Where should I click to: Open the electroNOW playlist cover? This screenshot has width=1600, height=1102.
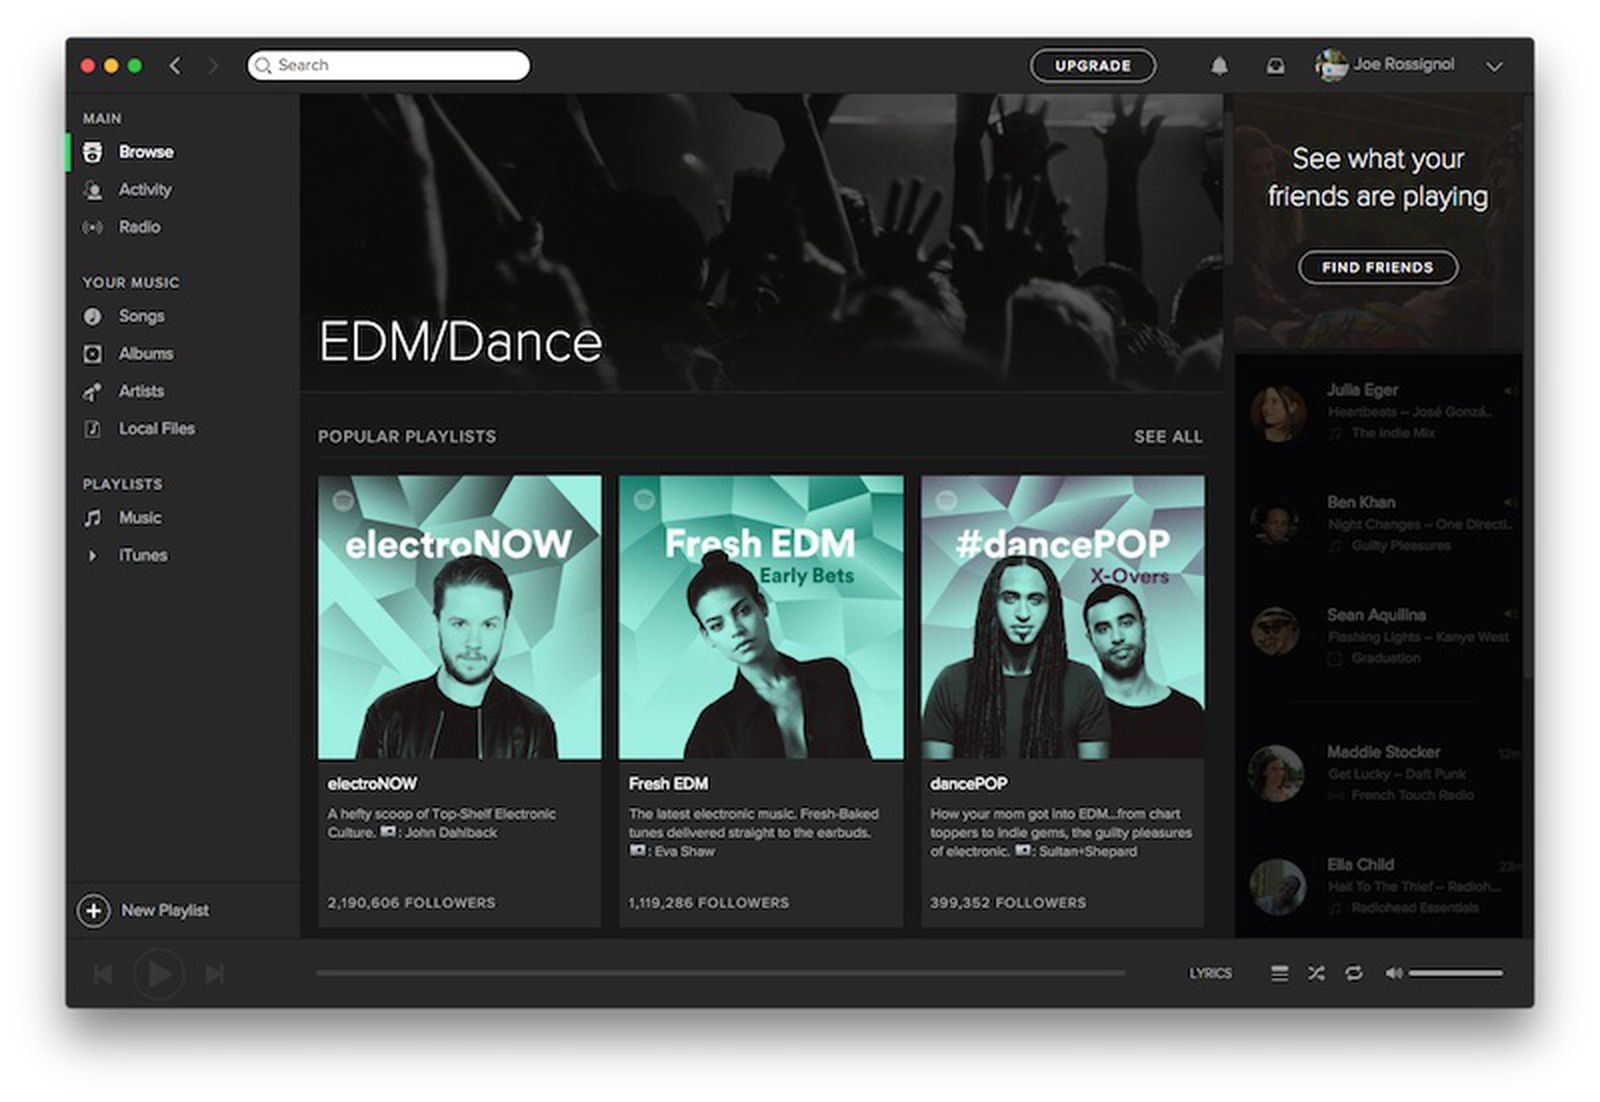(x=460, y=617)
